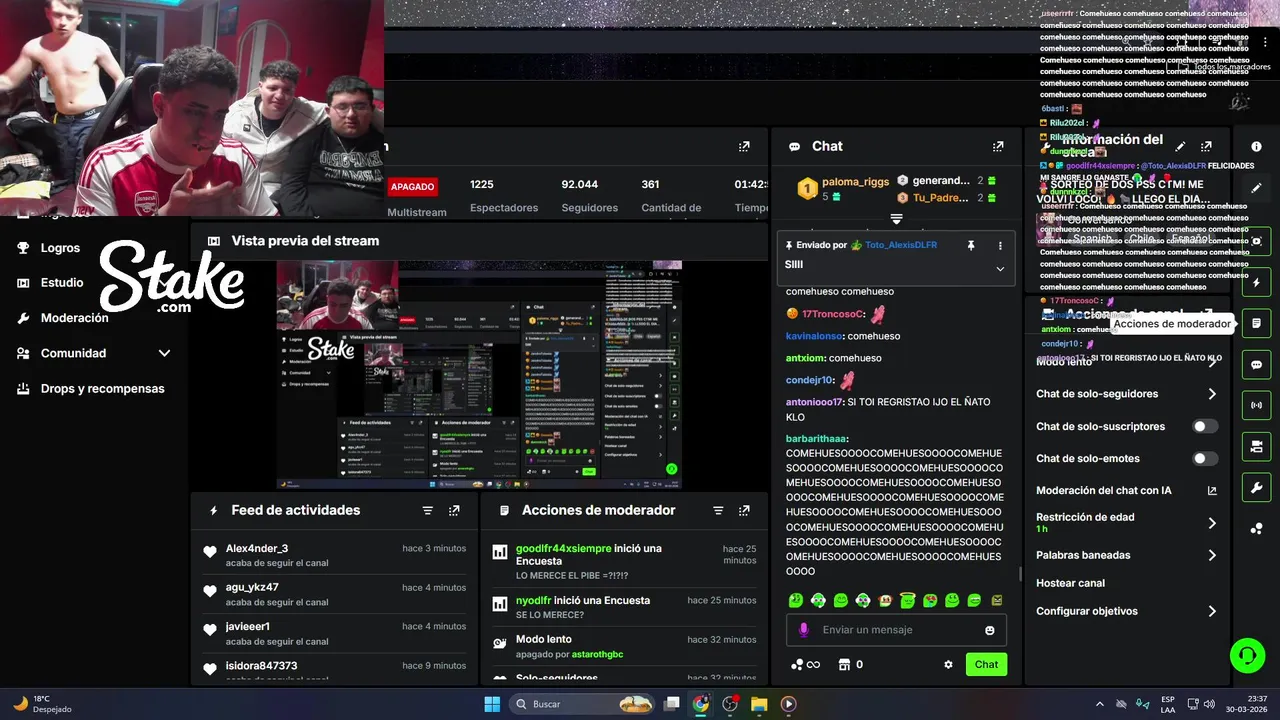
Task: Open Logros in sidebar
Action: pos(60,248)
